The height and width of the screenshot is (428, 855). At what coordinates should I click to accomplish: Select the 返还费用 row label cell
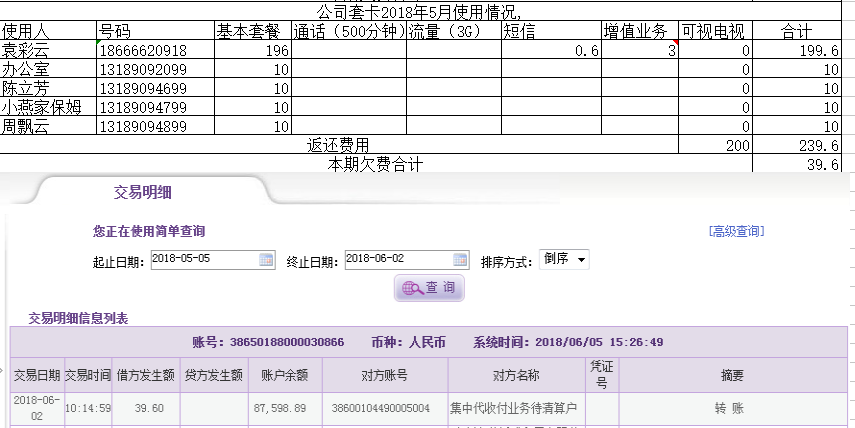(x=338, y=146)
